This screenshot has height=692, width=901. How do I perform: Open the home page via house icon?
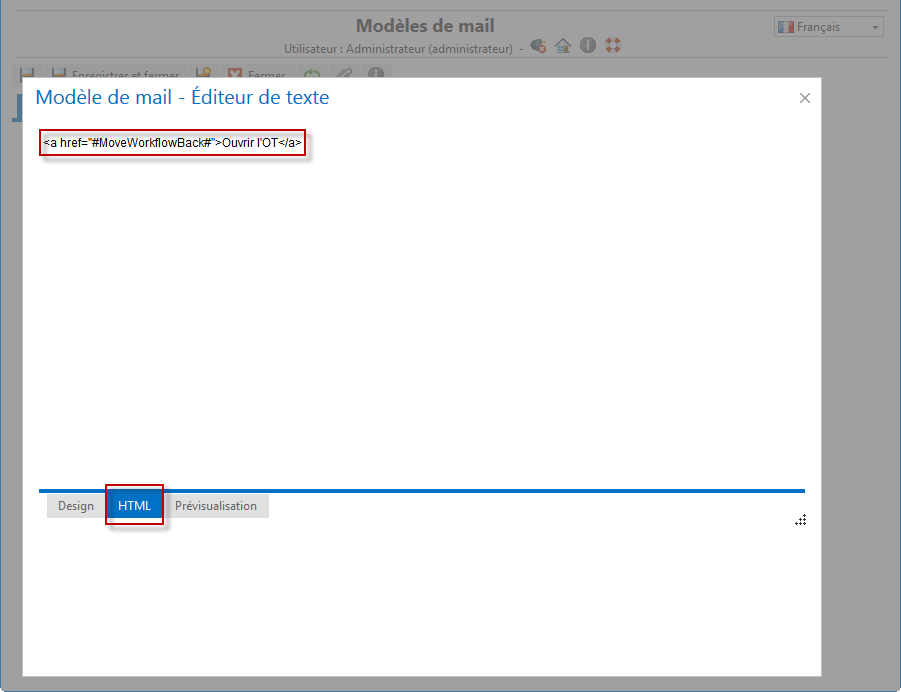click(562, 46)
